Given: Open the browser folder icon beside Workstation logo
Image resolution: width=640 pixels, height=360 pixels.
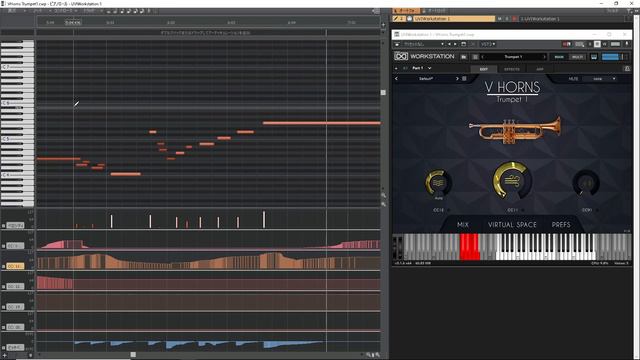Looking at the screenshot, I should 464,57.
